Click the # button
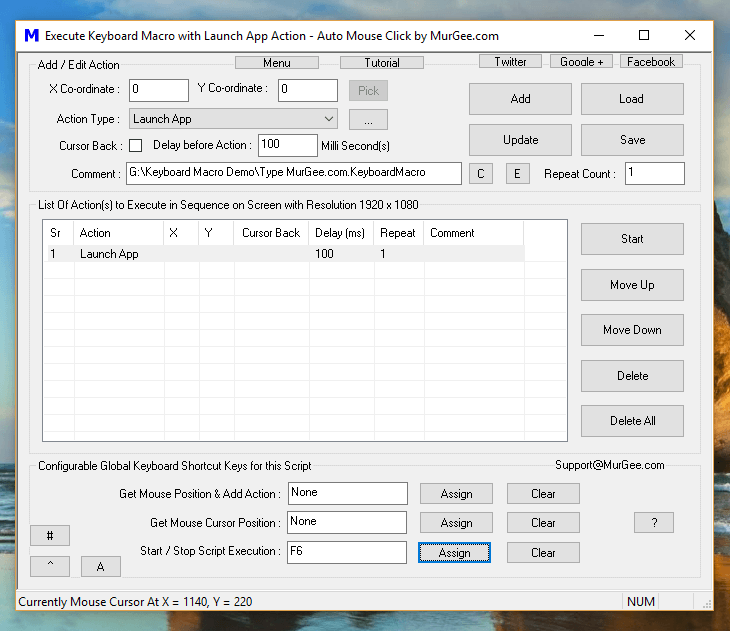The height and width of the screenshot is (631, 730). coord(50,536)
